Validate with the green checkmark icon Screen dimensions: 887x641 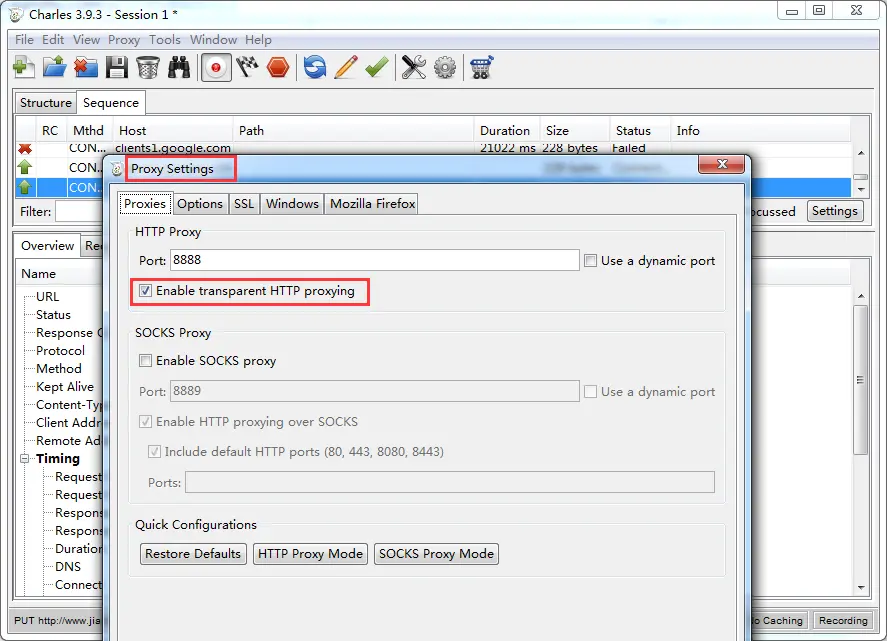pos(377,67)
